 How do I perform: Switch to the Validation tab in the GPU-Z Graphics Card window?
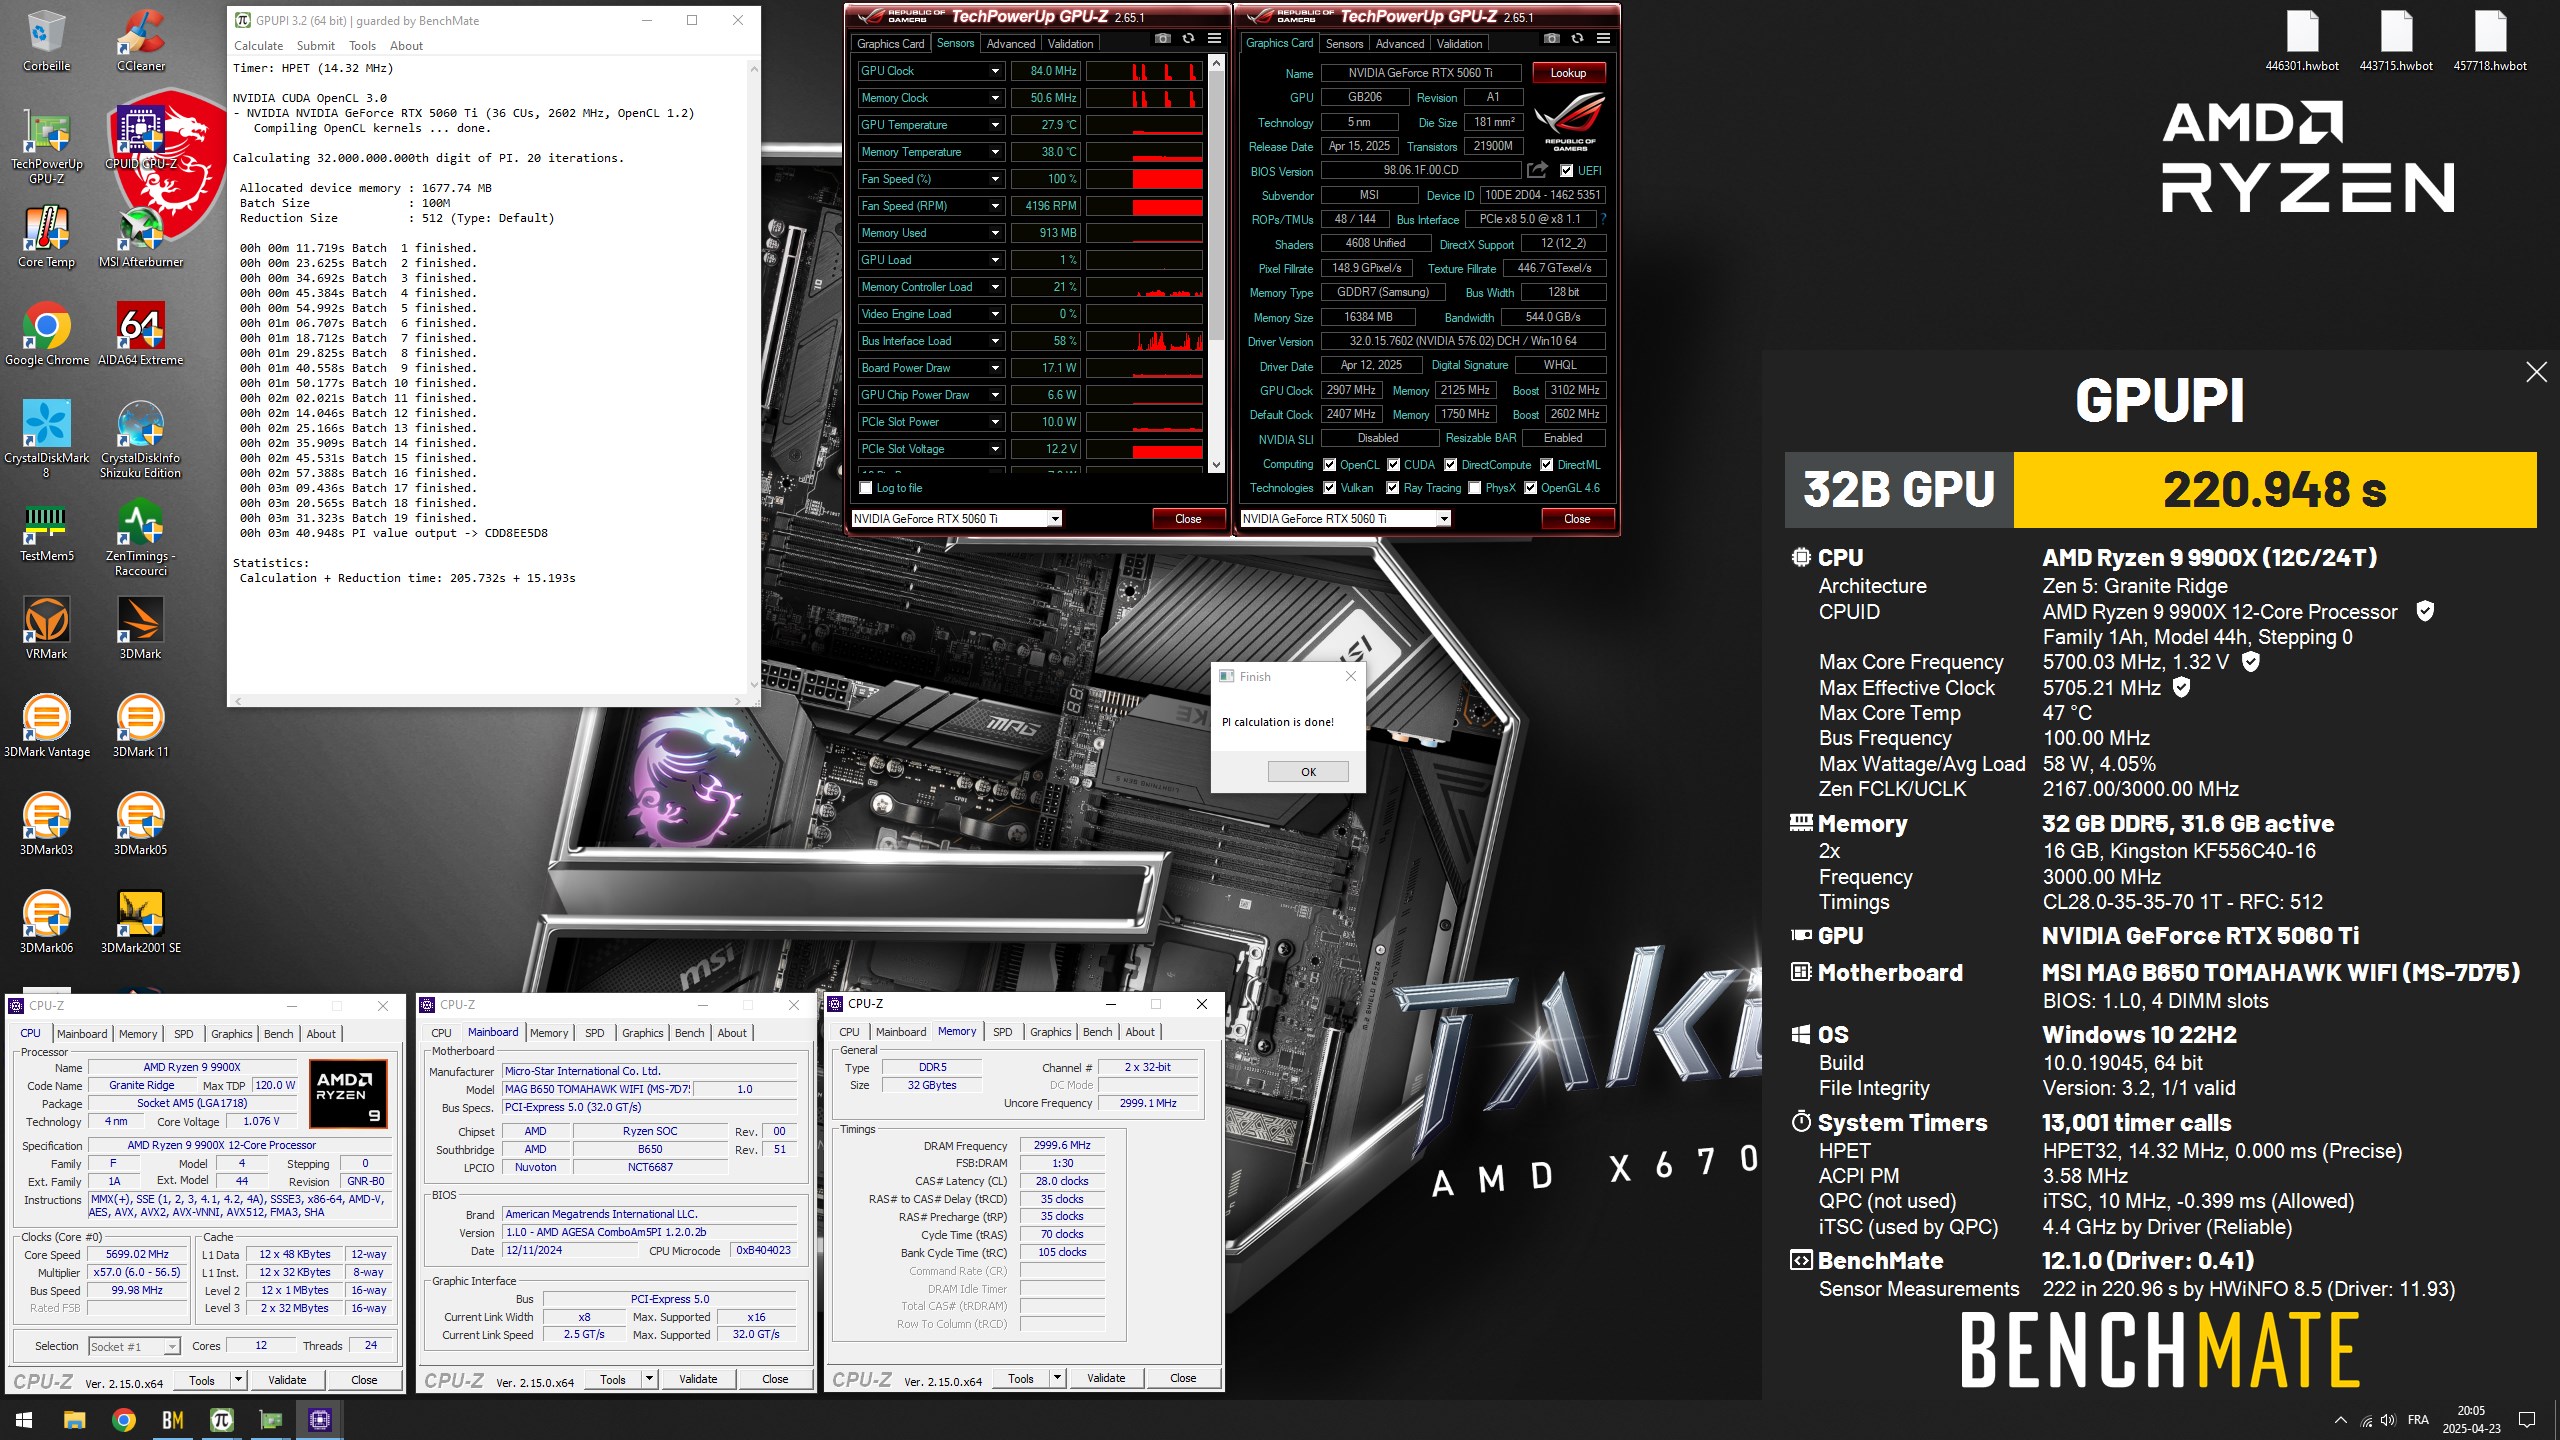[1459, 44]
